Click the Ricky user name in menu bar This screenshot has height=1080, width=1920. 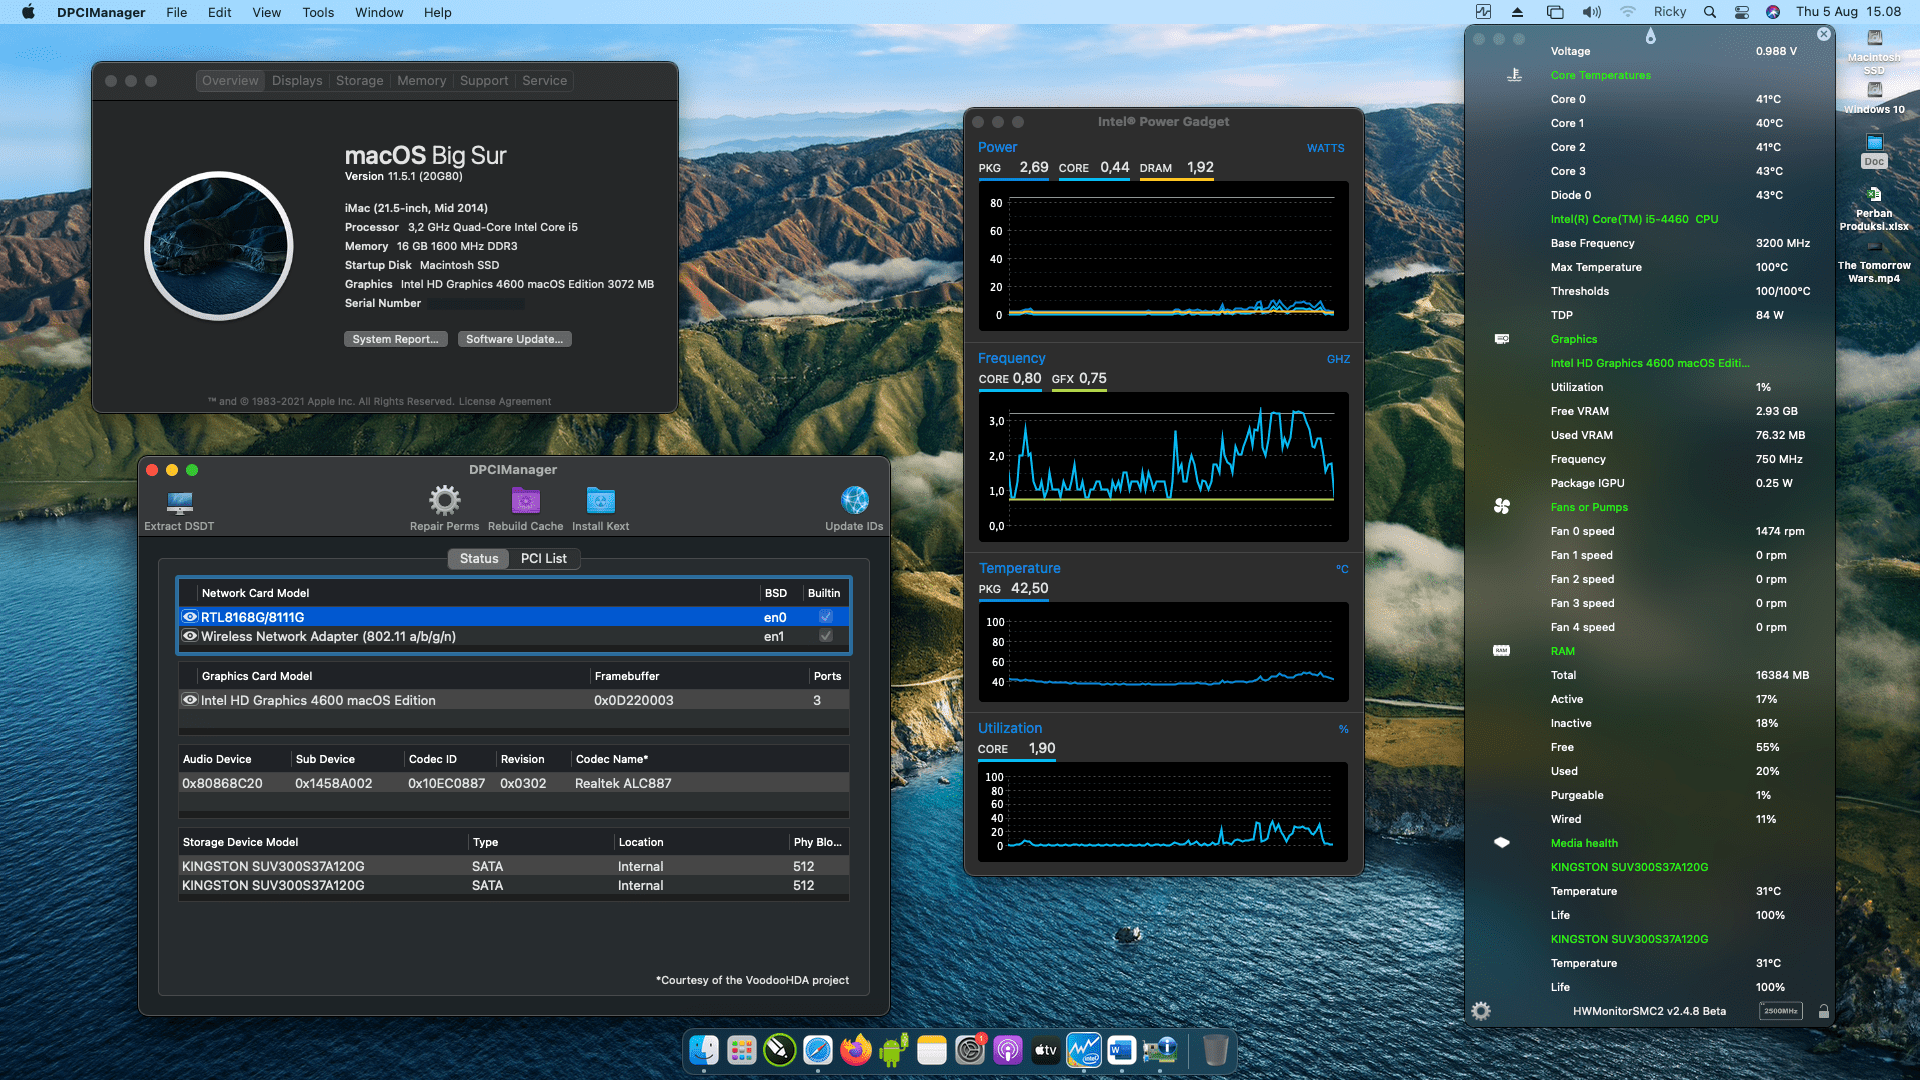click(1669, 12)
